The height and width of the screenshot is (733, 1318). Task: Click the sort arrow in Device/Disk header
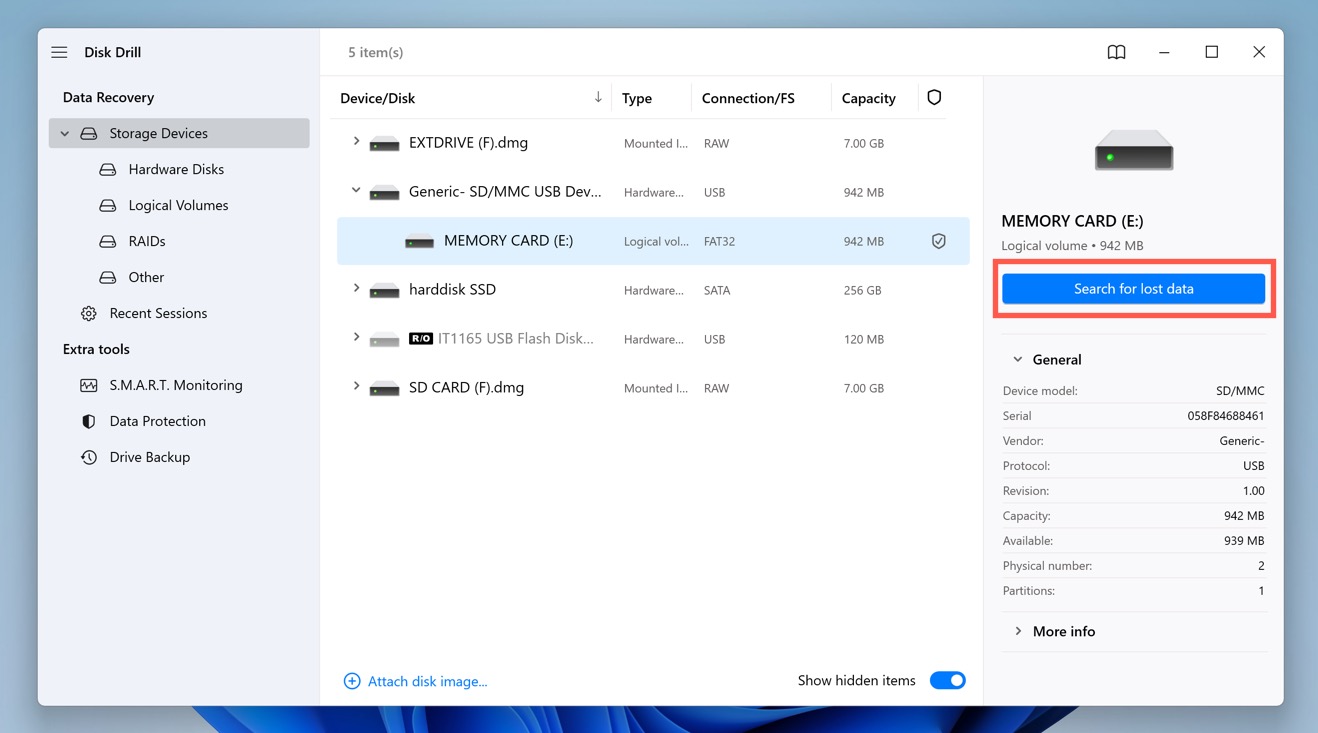[598, 97]
